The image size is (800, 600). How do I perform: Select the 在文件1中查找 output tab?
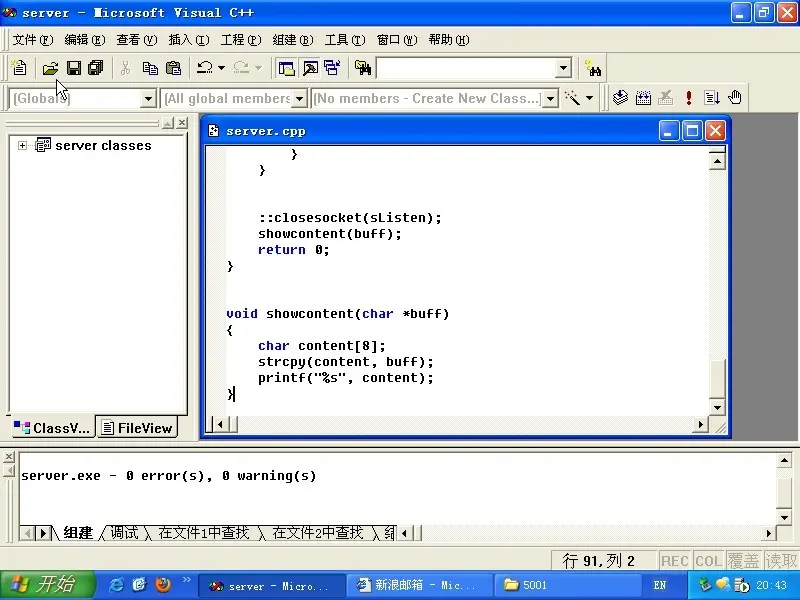tap(204, 533)
